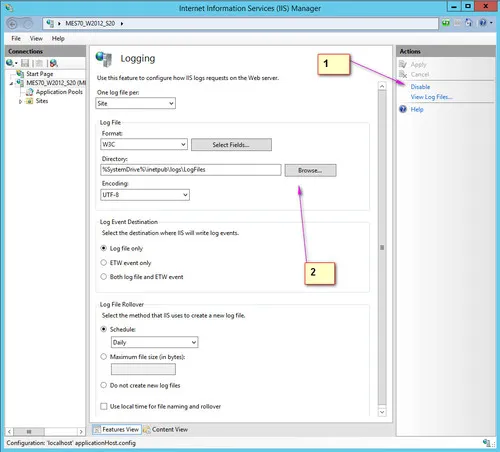This screenshot has width=500, height=452.
Task: Click the Select Fields button
Action: pyautogui.click(x=231, y=145)
